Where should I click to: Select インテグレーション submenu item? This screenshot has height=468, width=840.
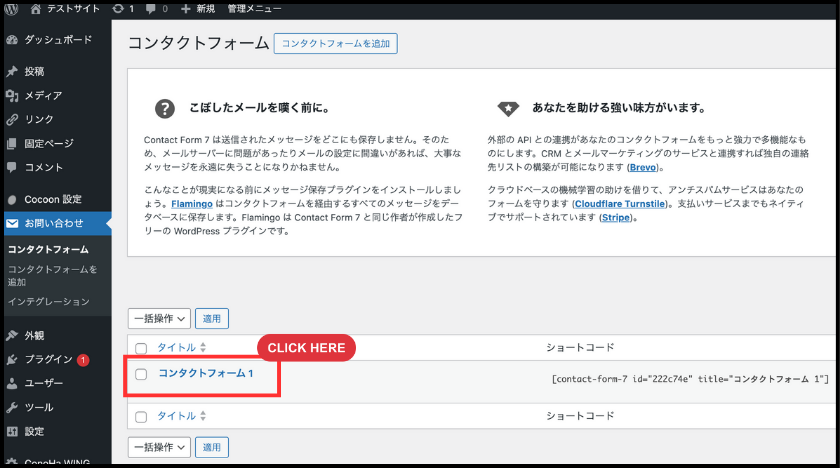(49, 302)
